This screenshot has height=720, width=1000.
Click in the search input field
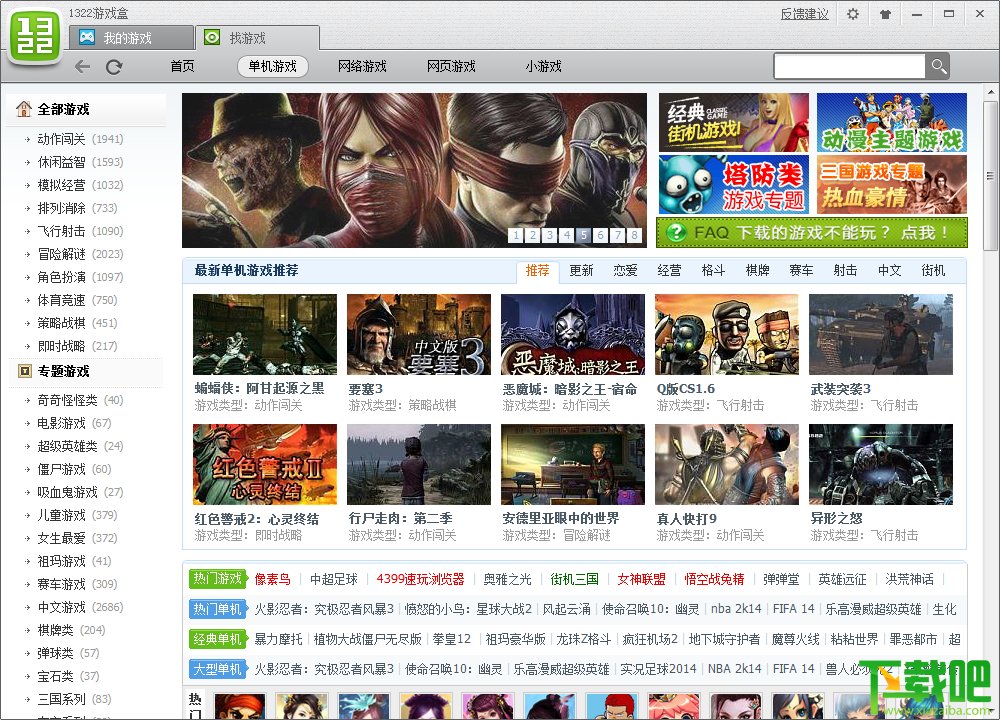pyautogui.click(x=849, y=66)
